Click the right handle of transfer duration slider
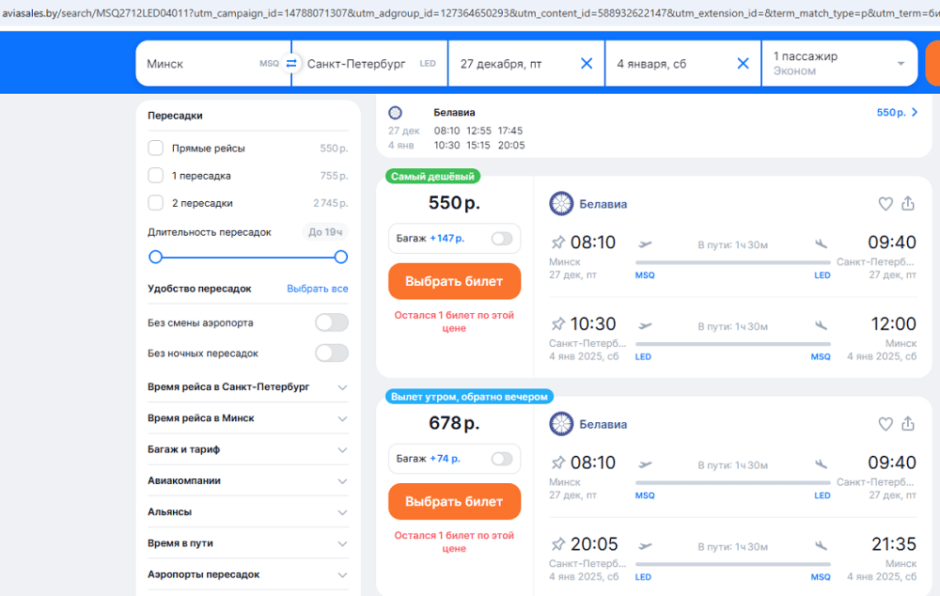Viewport: 940px width, 596px height. [x=341, y=257]
